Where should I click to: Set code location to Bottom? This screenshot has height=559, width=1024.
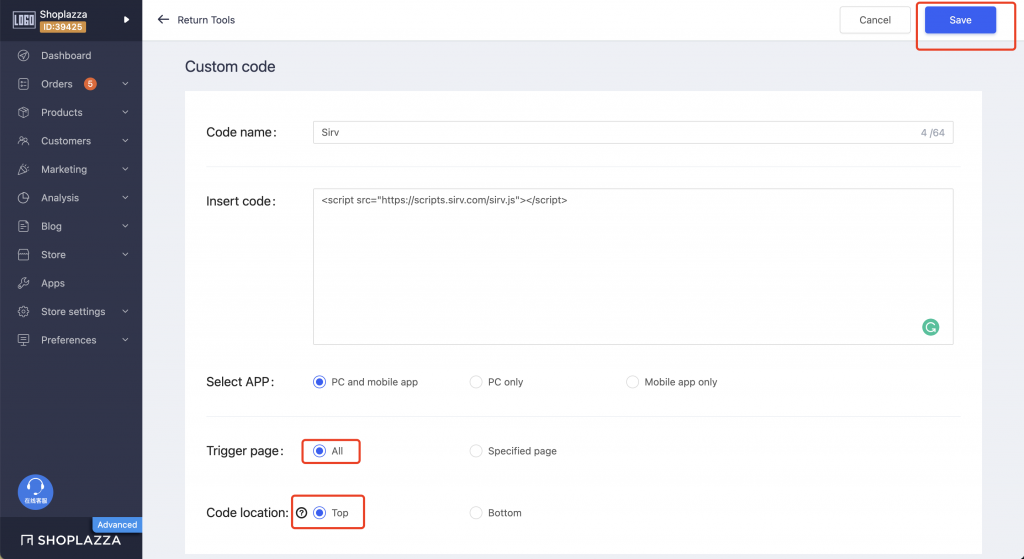click(476, 513)
